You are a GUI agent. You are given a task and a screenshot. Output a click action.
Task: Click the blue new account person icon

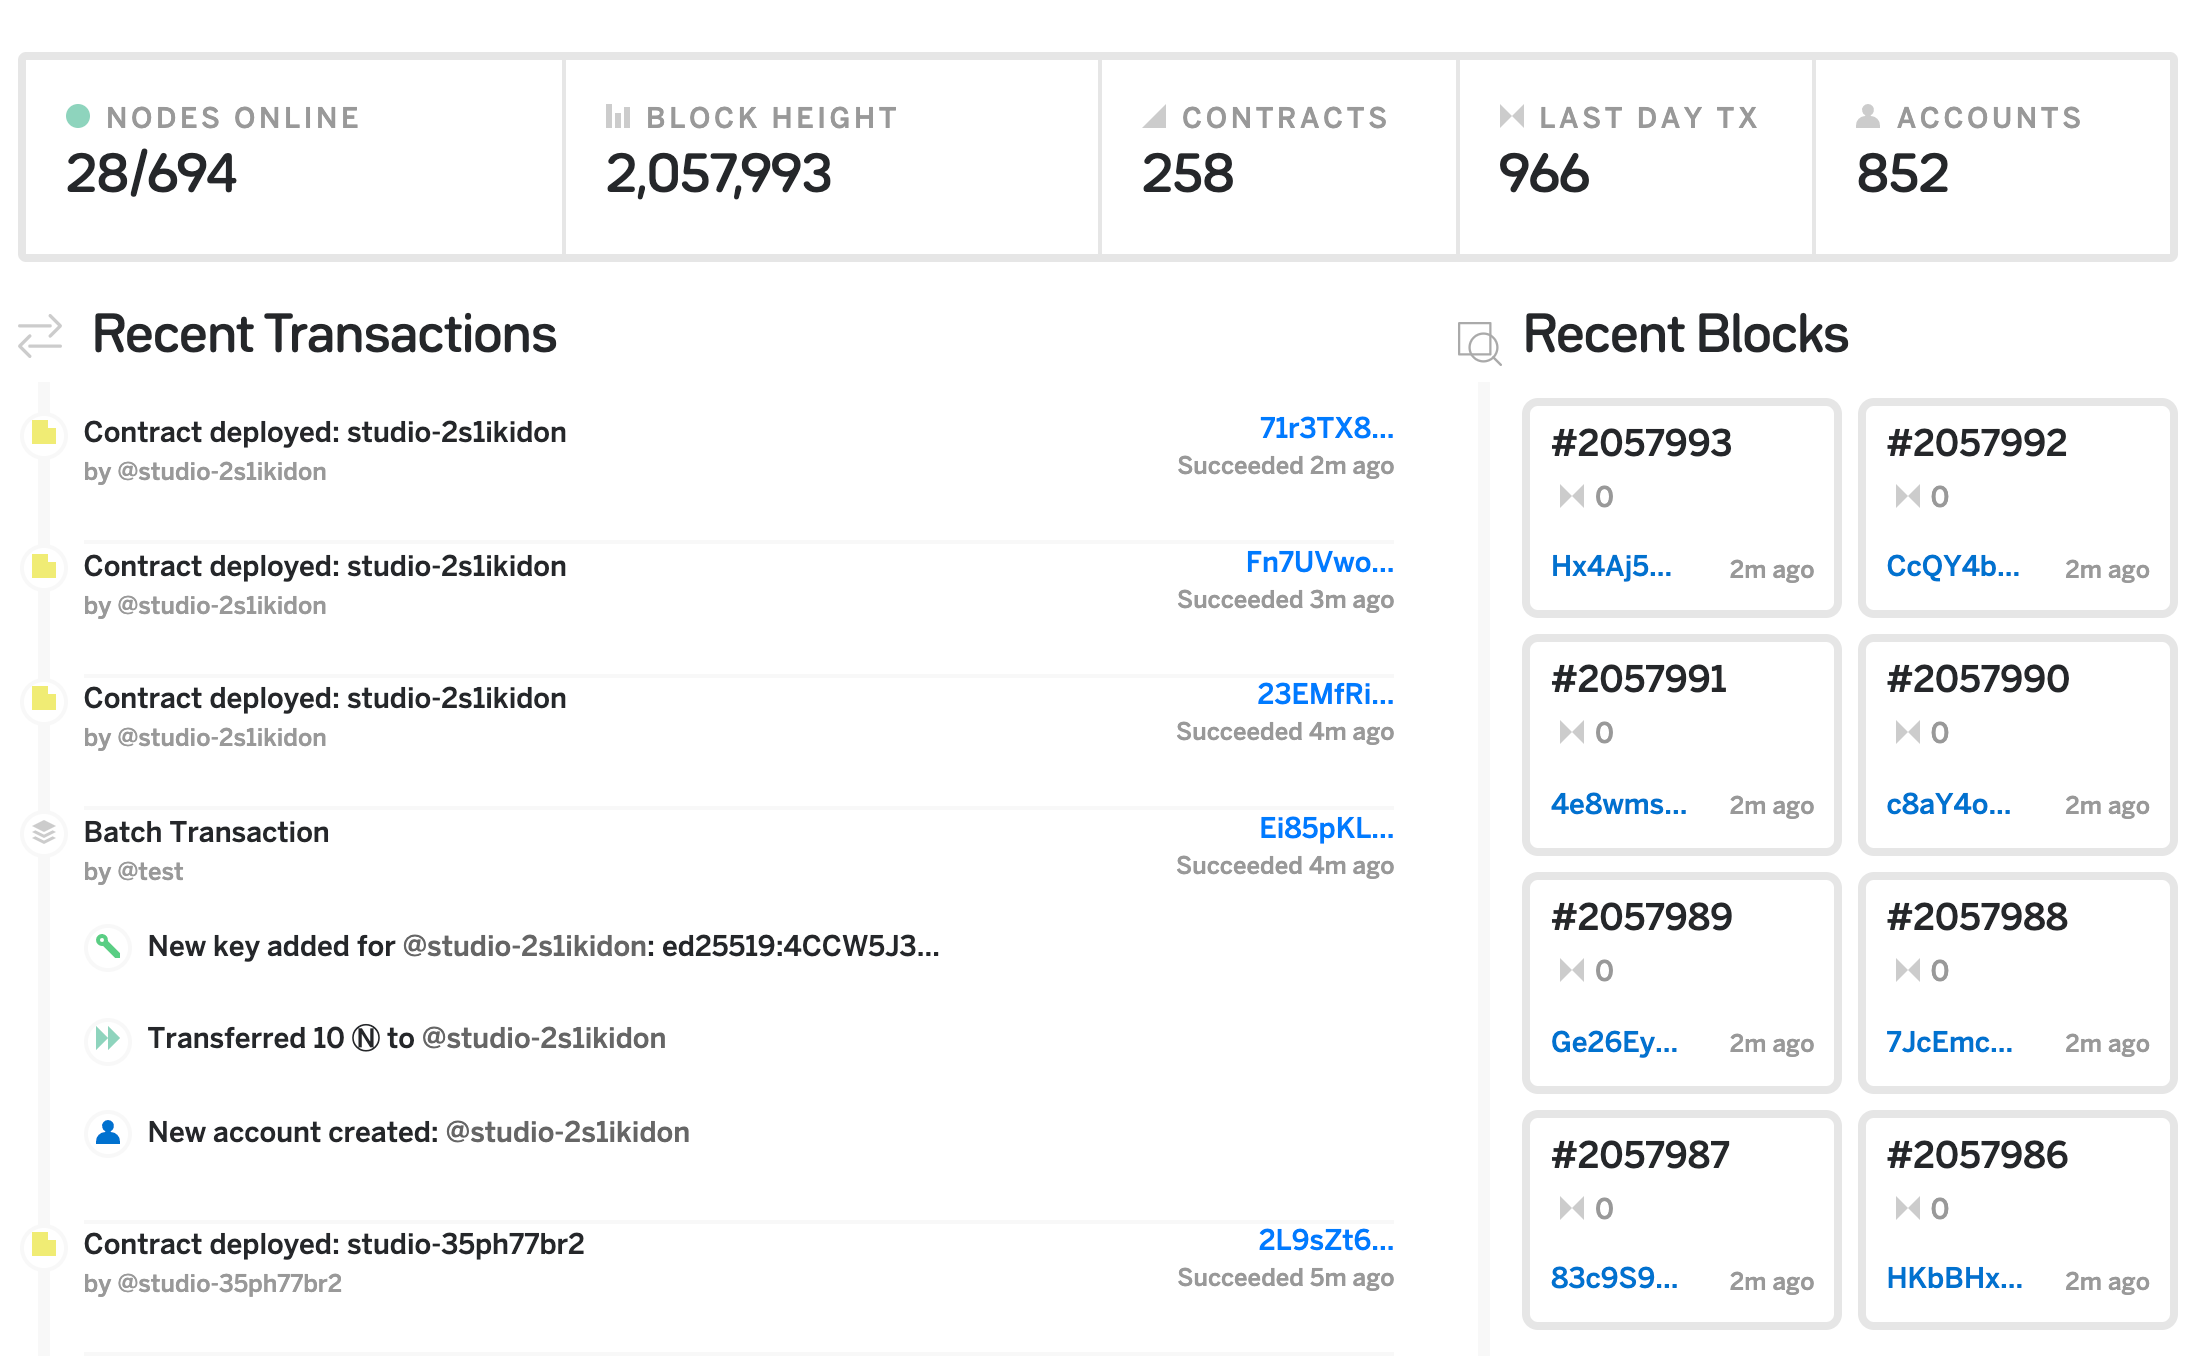point(108,1132)
